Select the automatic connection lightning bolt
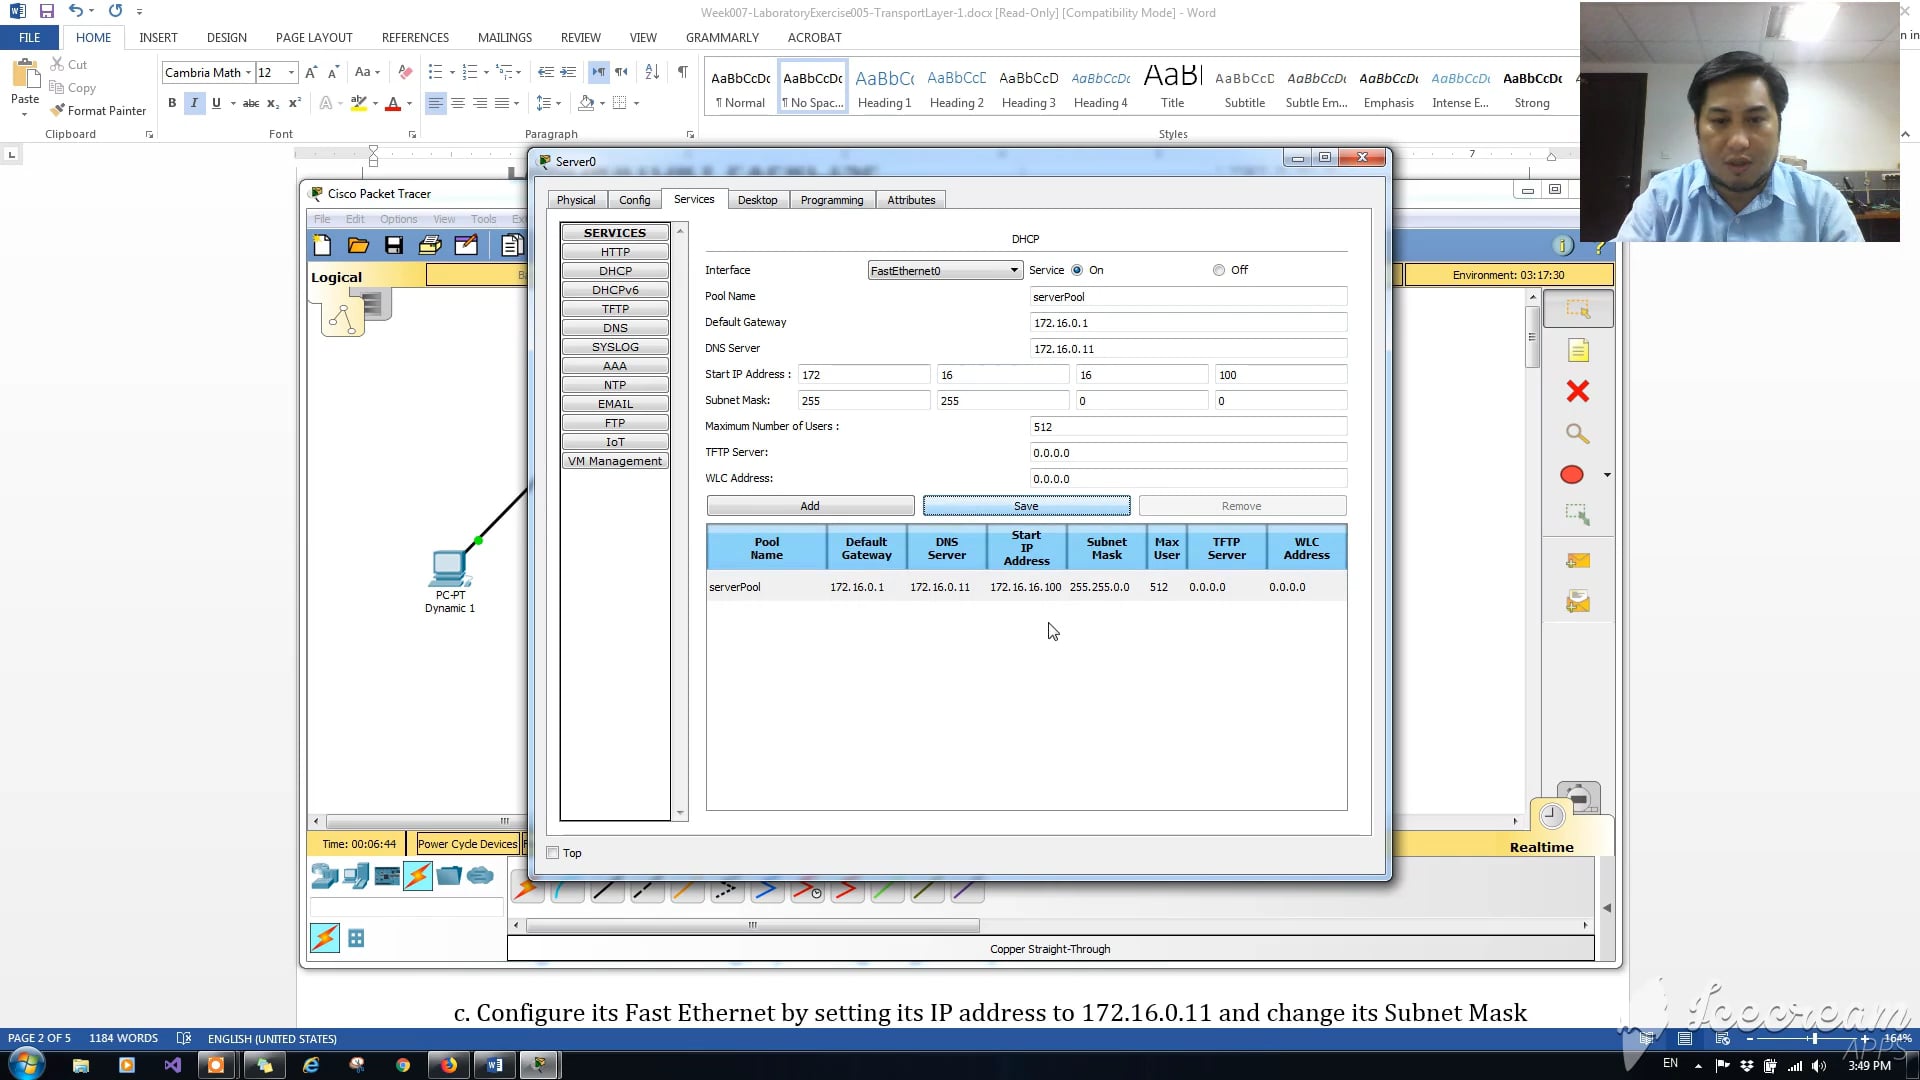Screen dimensions: 1920x1080 coord(527,888)
